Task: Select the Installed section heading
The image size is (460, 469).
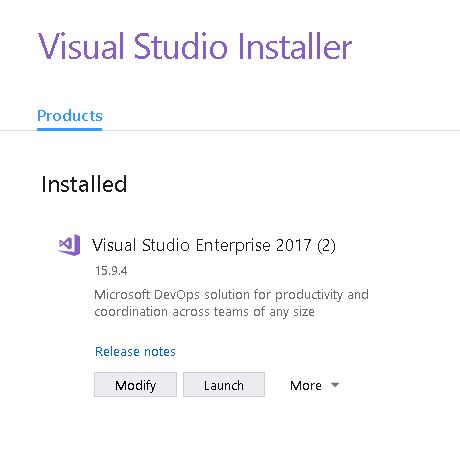Action: pyautogui.click(x=84, y=184)
